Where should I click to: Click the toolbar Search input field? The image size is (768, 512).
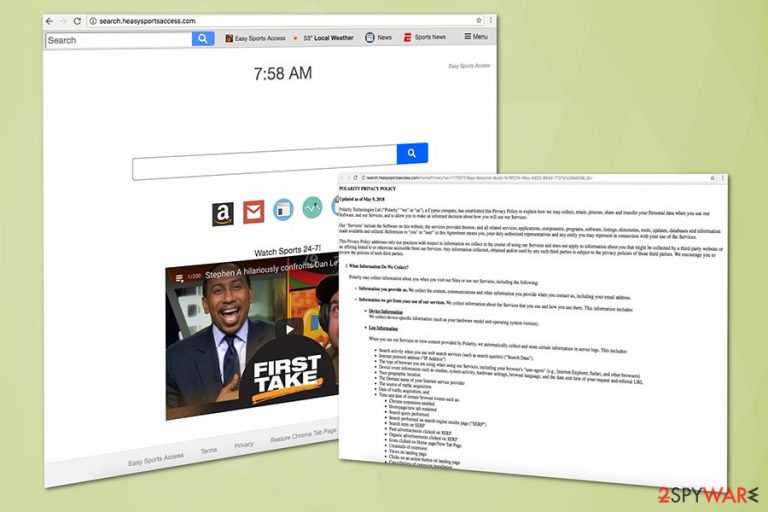pyautogui.click(x=119, y=40)
